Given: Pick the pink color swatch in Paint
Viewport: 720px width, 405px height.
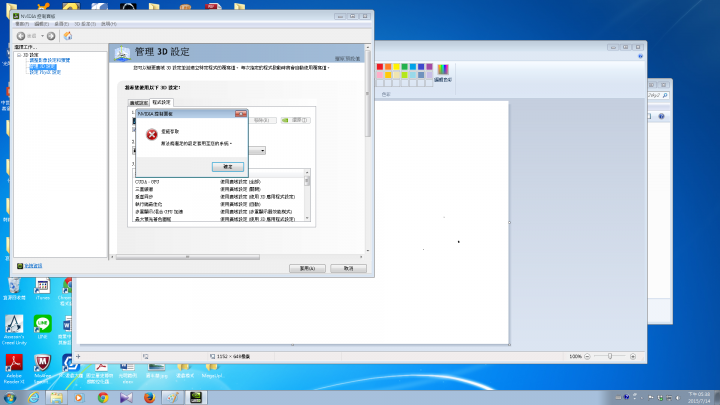Looking at the screenshot, I should coord(380,75).
